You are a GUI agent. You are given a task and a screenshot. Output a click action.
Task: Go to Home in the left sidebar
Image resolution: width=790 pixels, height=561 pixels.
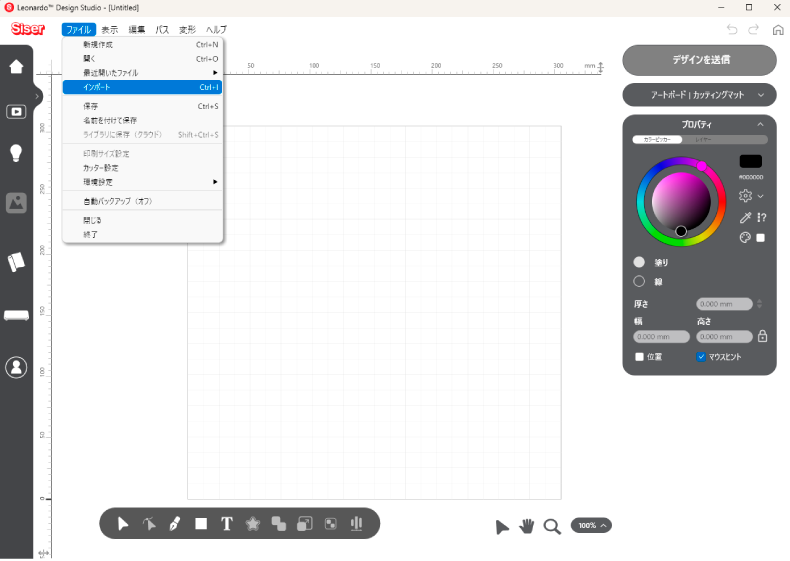[x=16, y=66]
